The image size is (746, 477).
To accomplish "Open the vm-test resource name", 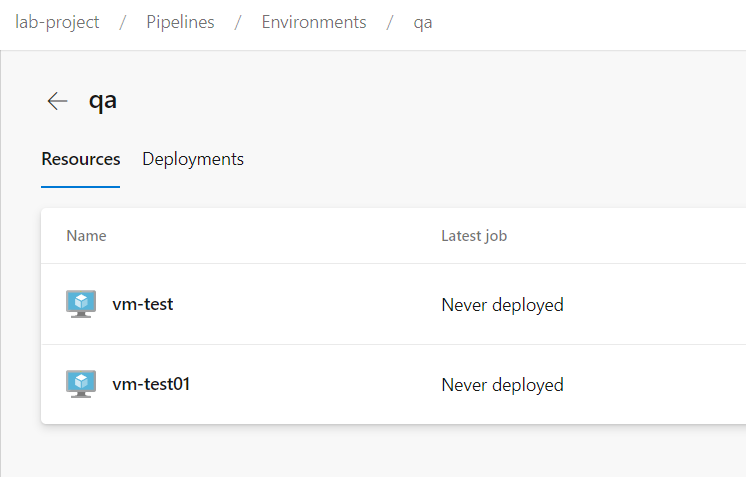I will (142, 304).
